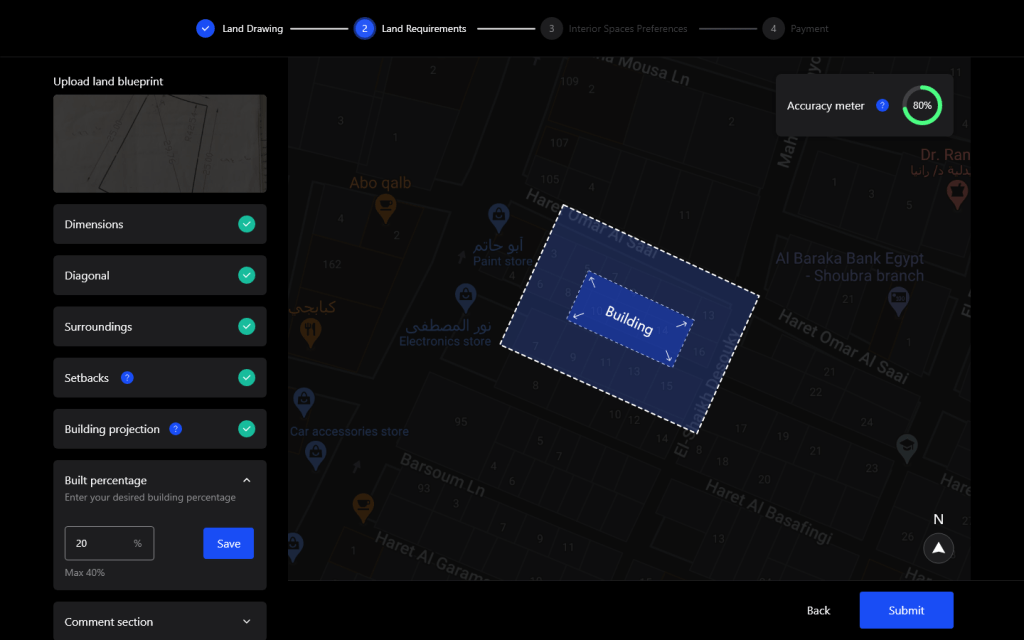The width and height of the screenshot is (1024, 640).
Task: Click the Surroundings green checkmark
Action: 246,326
